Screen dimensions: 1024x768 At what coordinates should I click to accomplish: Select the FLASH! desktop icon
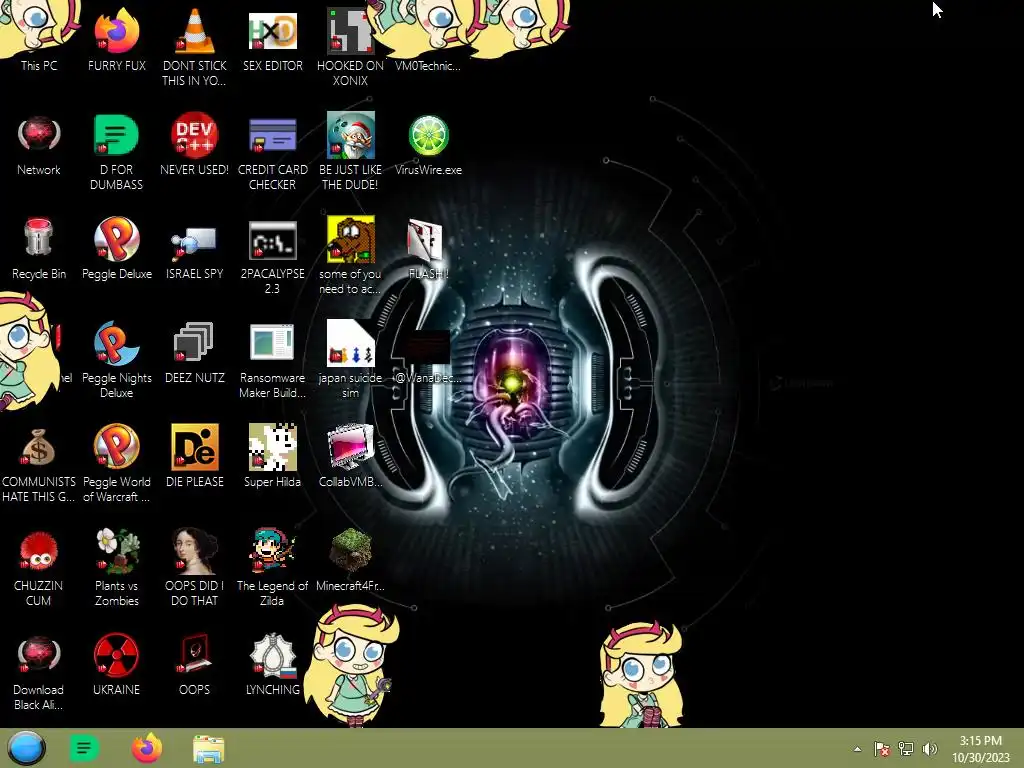(426, 240)
